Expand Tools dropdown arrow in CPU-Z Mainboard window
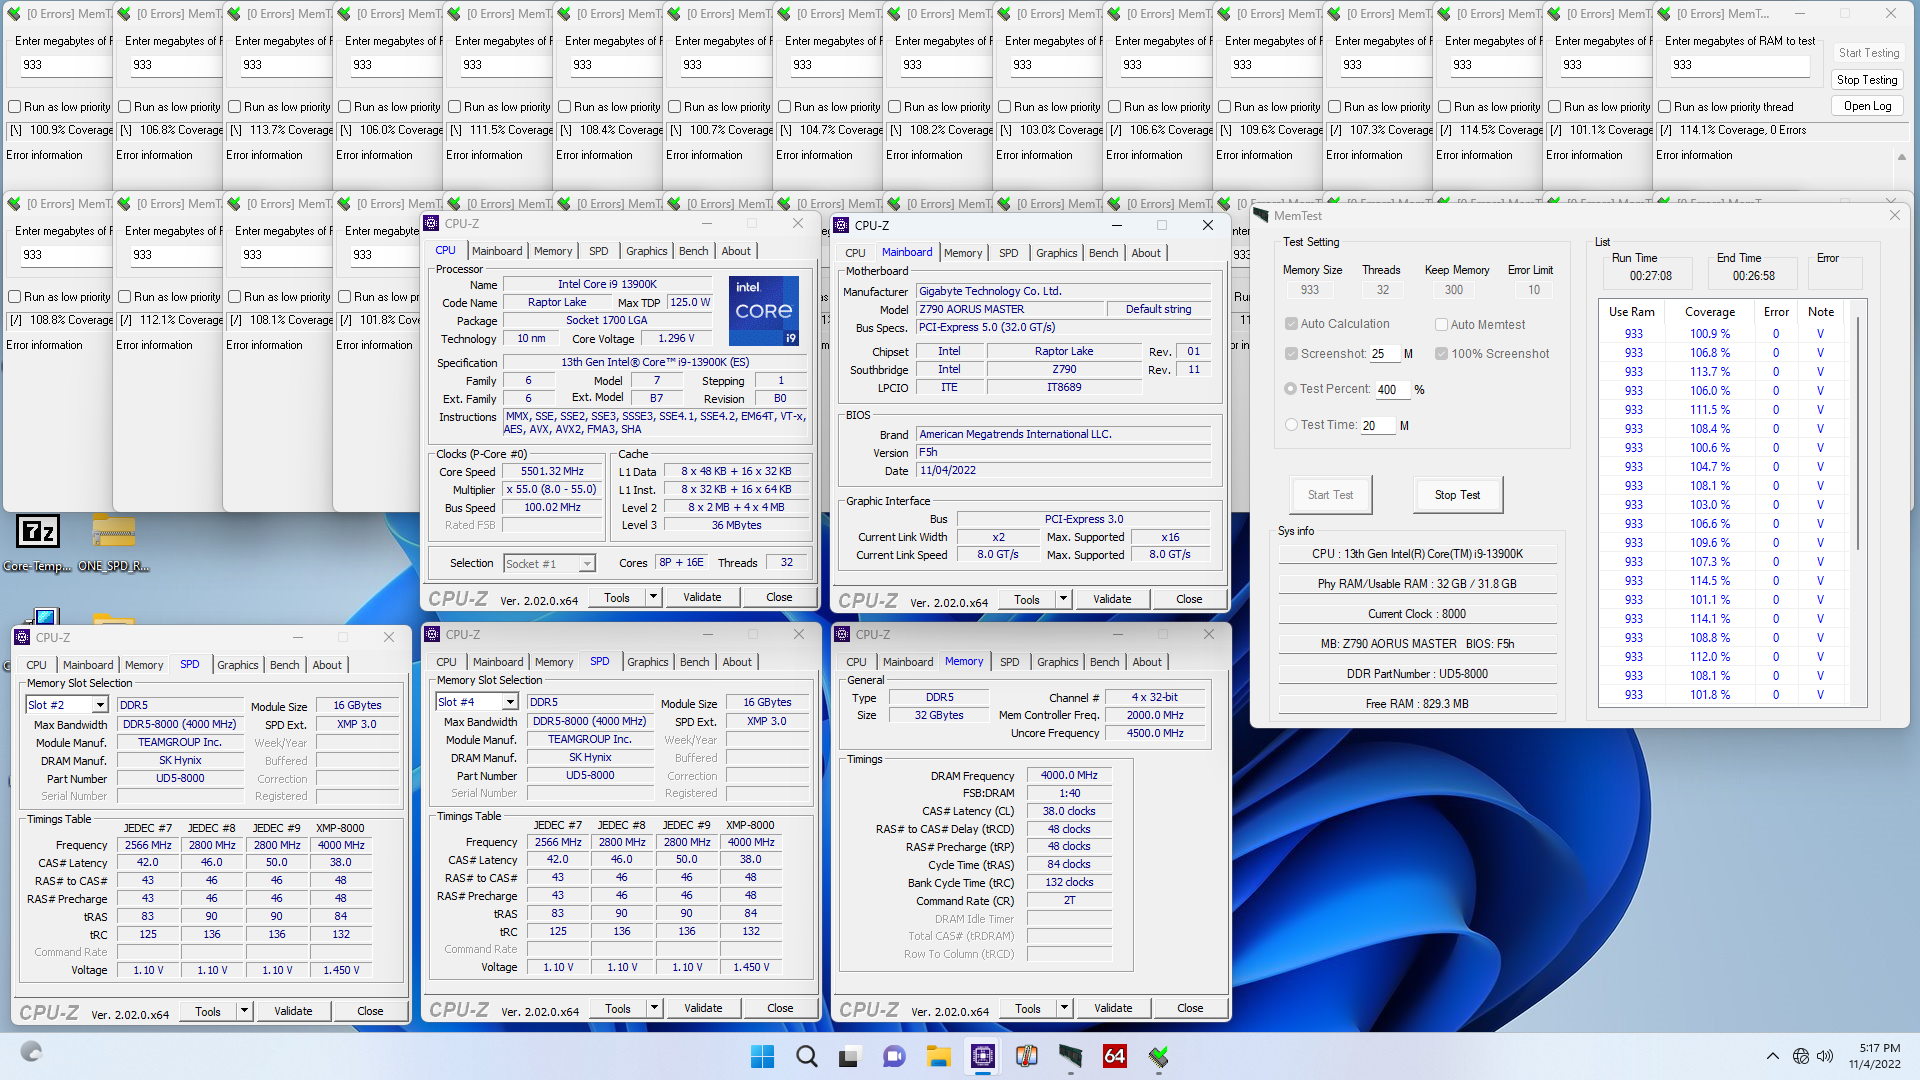This screenshot has height=1080, width=1920. [1064, 599]
